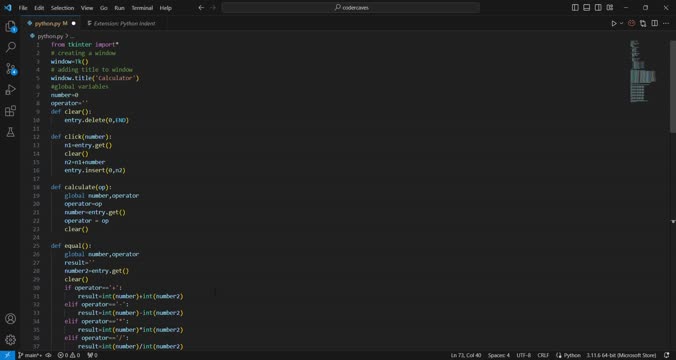Open the CRLF line ending selector
The width and height of the screenshot is (676, 360).
[543, 355]
